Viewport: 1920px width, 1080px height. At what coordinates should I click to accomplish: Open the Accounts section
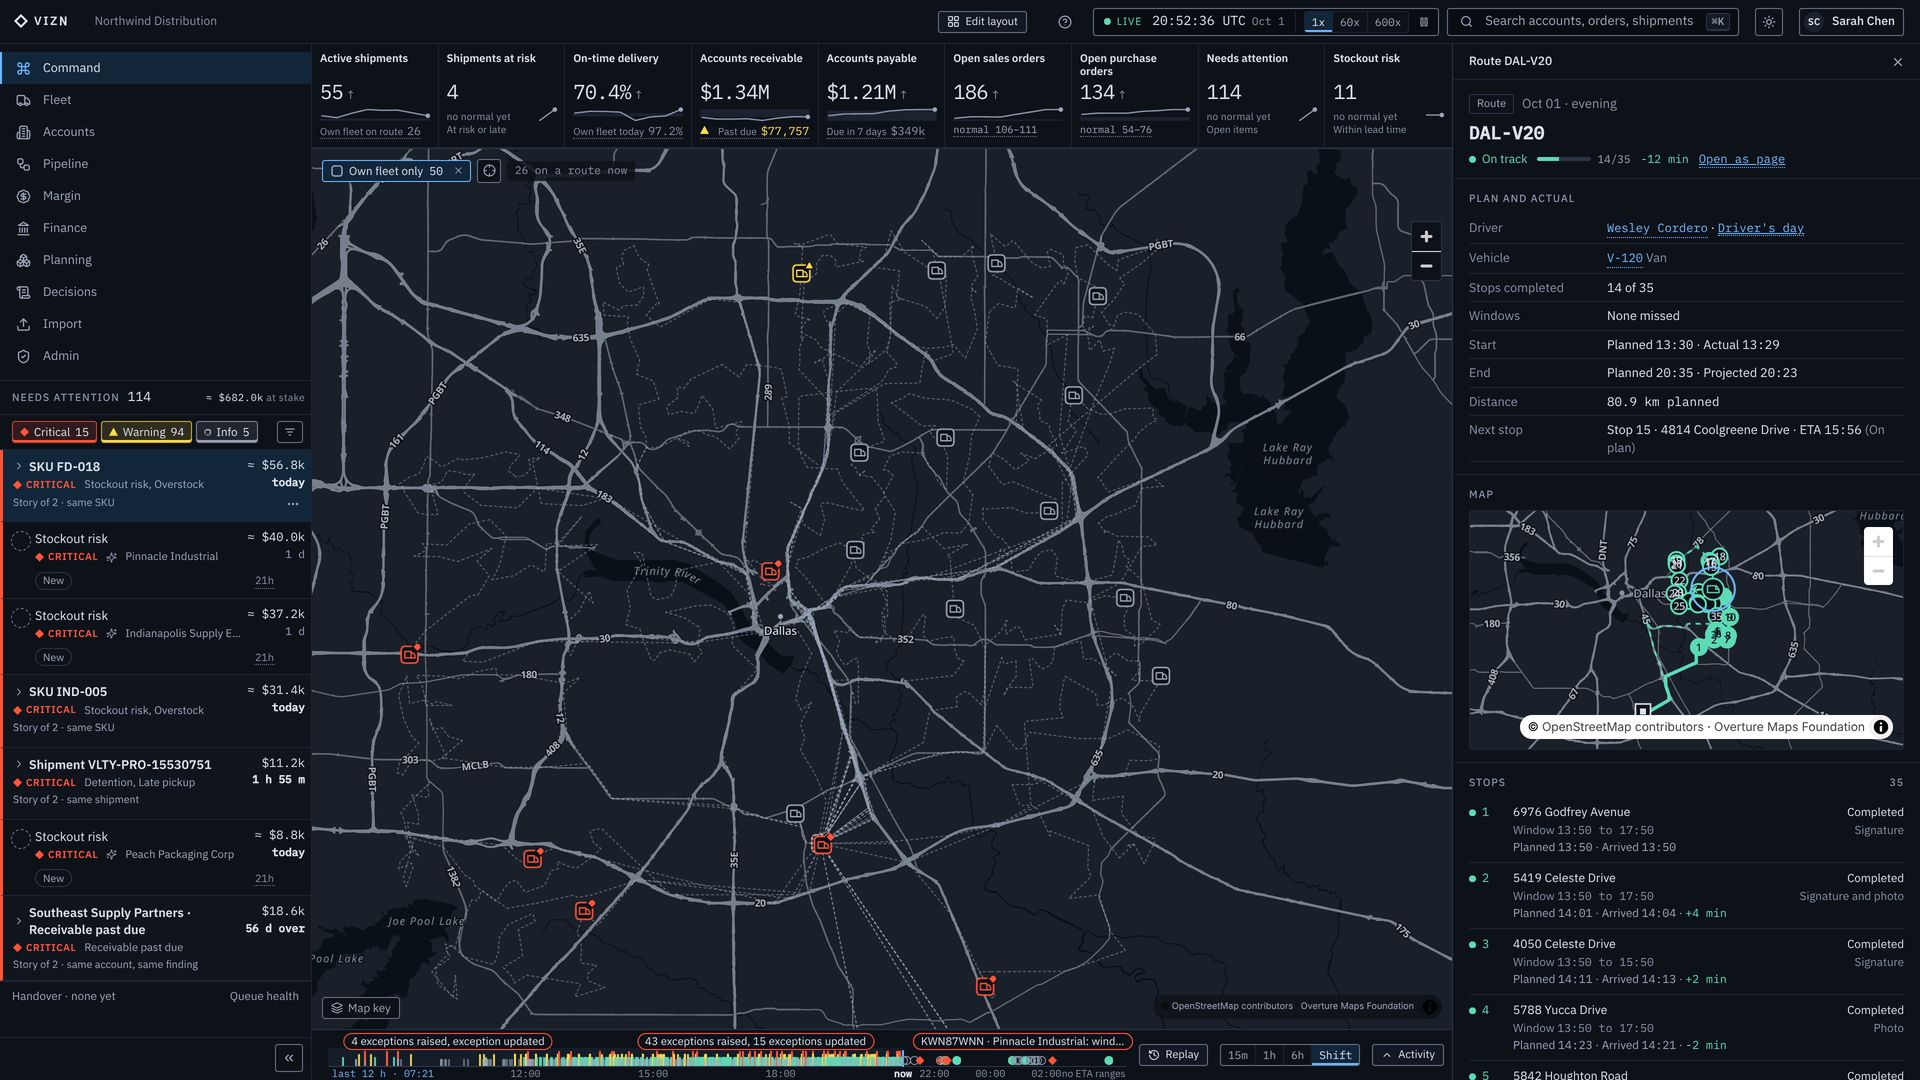(x=155, y=132)
